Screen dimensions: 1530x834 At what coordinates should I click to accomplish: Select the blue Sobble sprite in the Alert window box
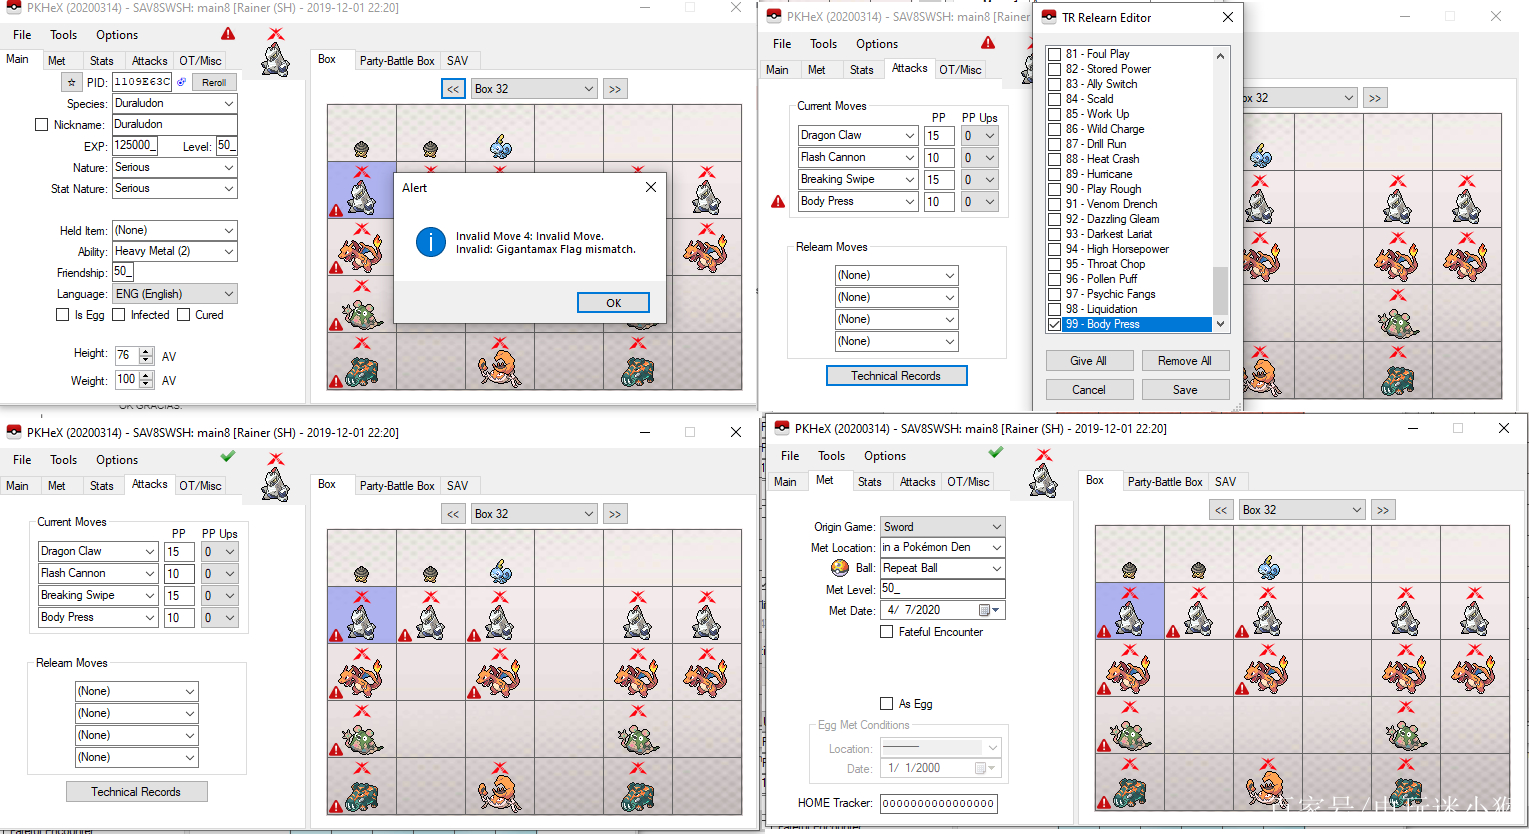[x=500, y=147]
